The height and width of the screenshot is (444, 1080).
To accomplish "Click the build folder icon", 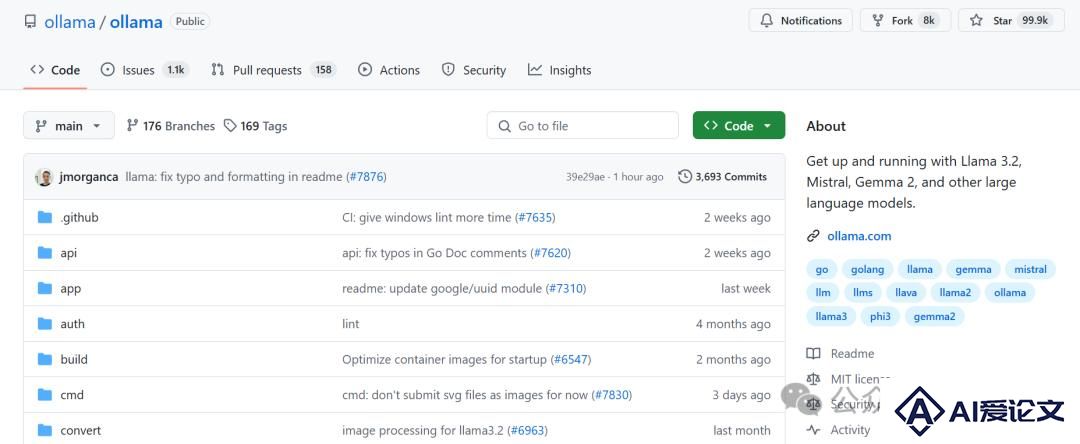I will (x=45, y=359).
